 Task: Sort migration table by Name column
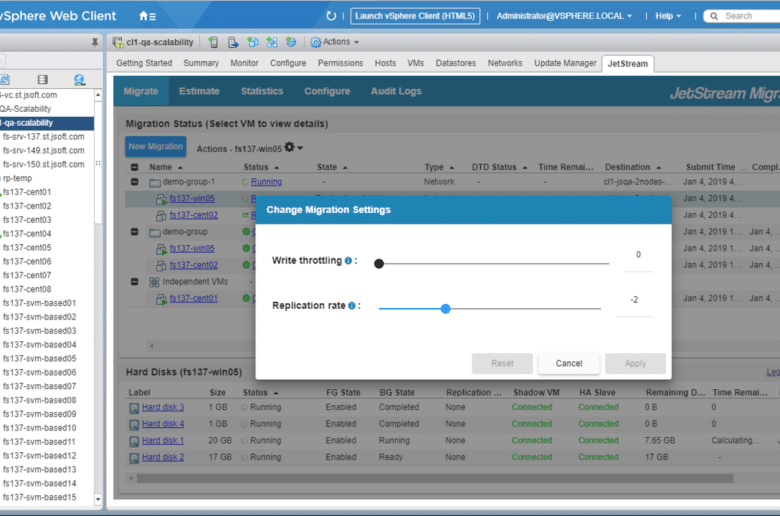point(166,167)
